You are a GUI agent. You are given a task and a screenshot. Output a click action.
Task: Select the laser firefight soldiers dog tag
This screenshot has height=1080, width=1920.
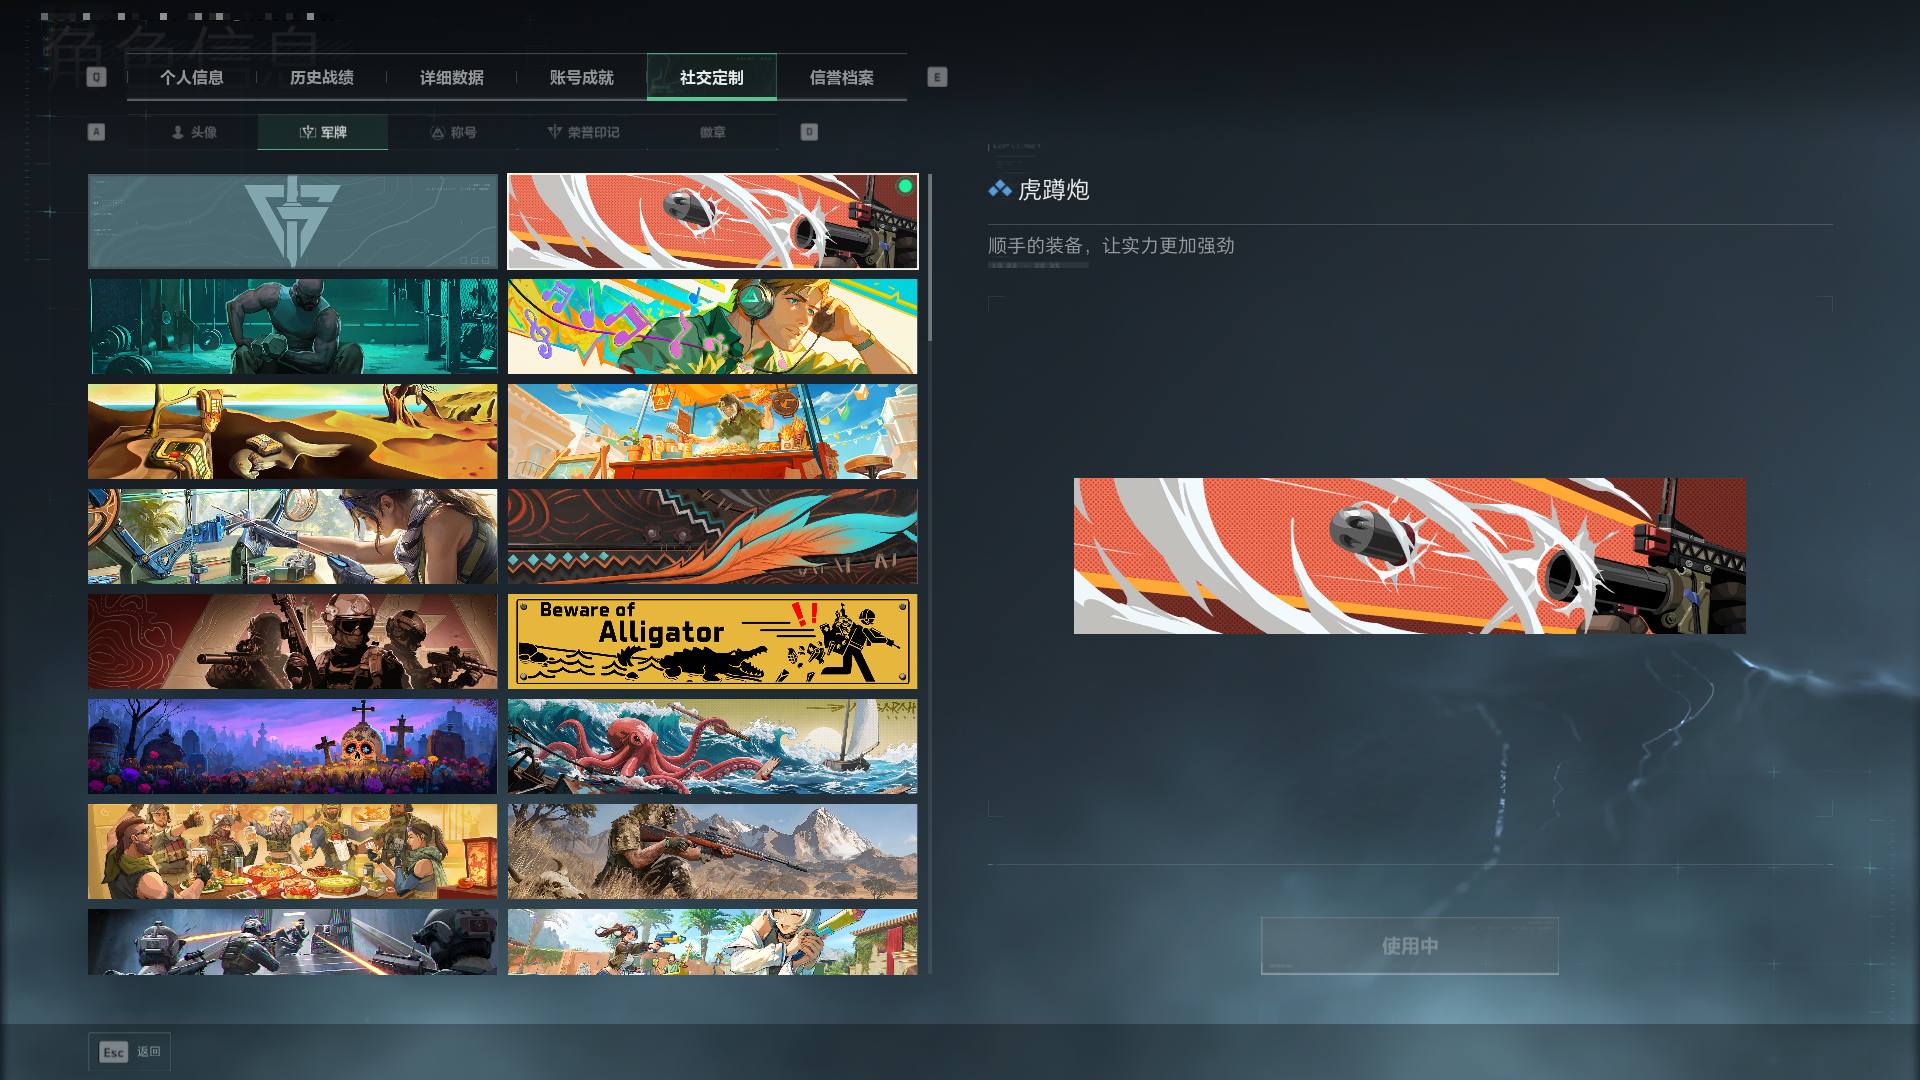pyautogui.click(x=292, y=942)
